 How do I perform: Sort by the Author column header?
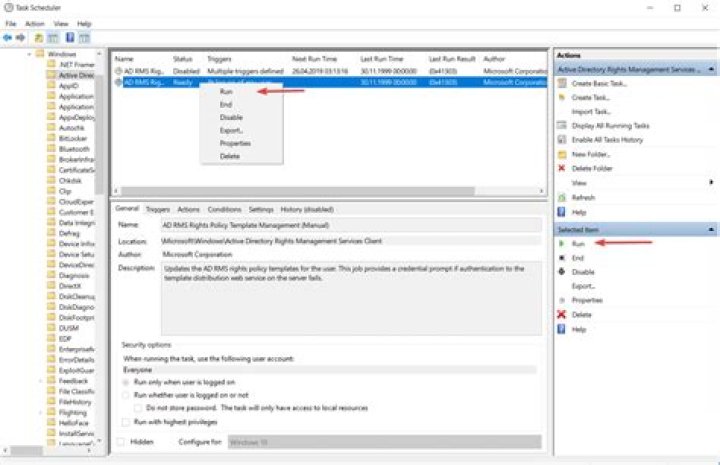point(494,59)
